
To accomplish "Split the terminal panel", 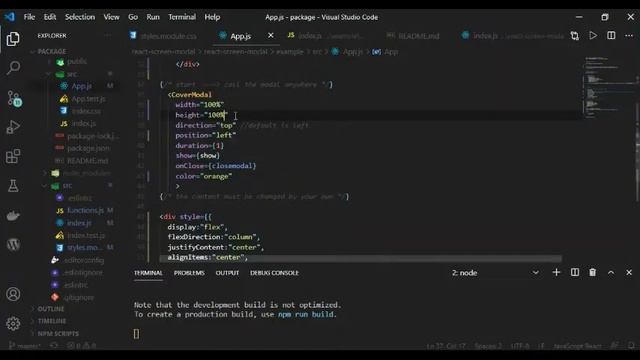I will [x=575, y=272].
